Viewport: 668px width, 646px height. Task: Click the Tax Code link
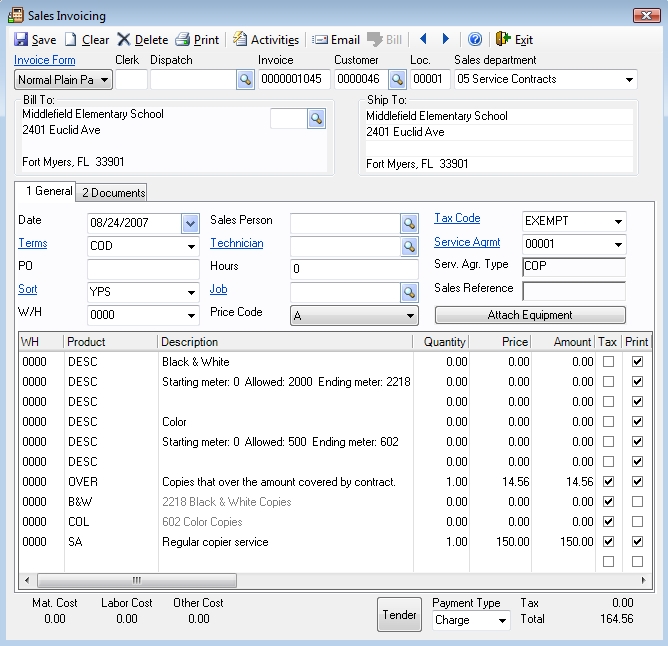pyautogui.click(x=457, y=218)
